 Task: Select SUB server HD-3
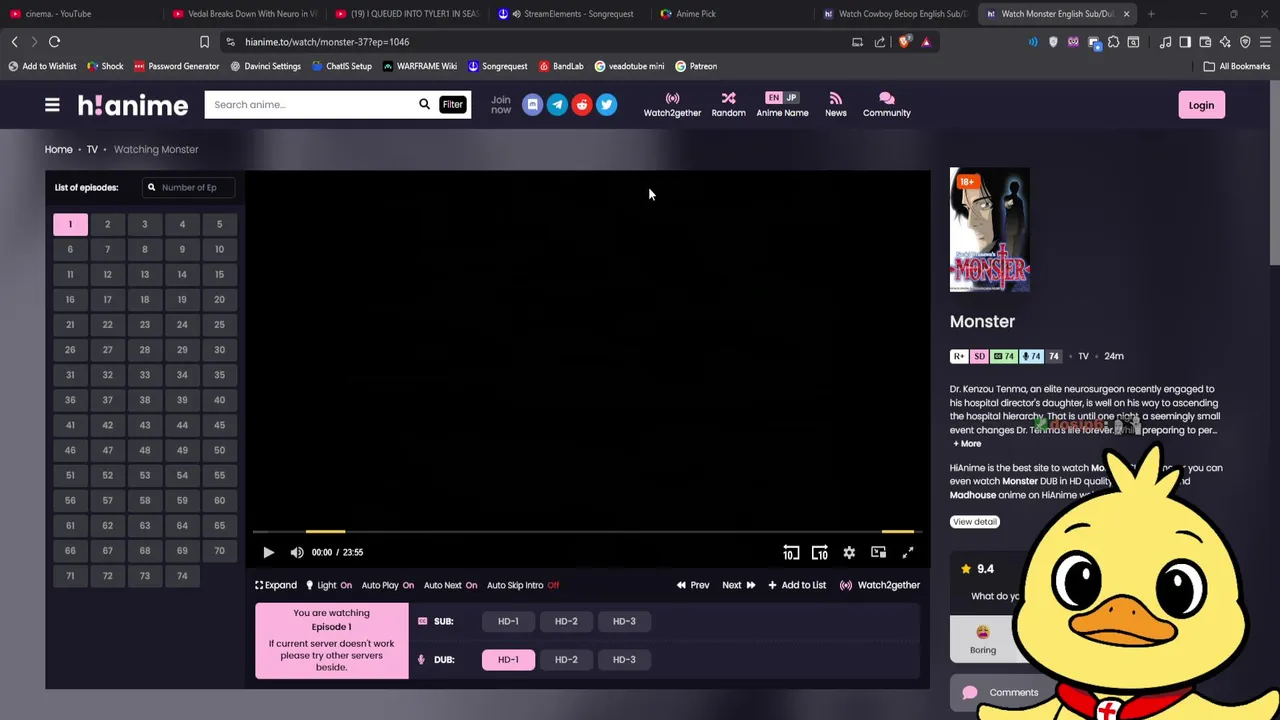624,621
